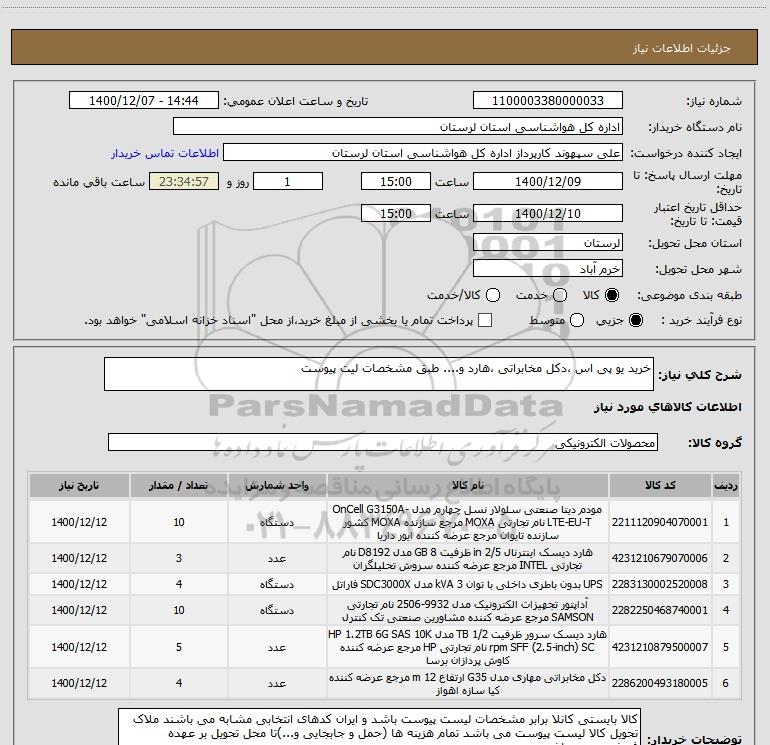Click the delivery city field خرم آباد

pos(548,269)
